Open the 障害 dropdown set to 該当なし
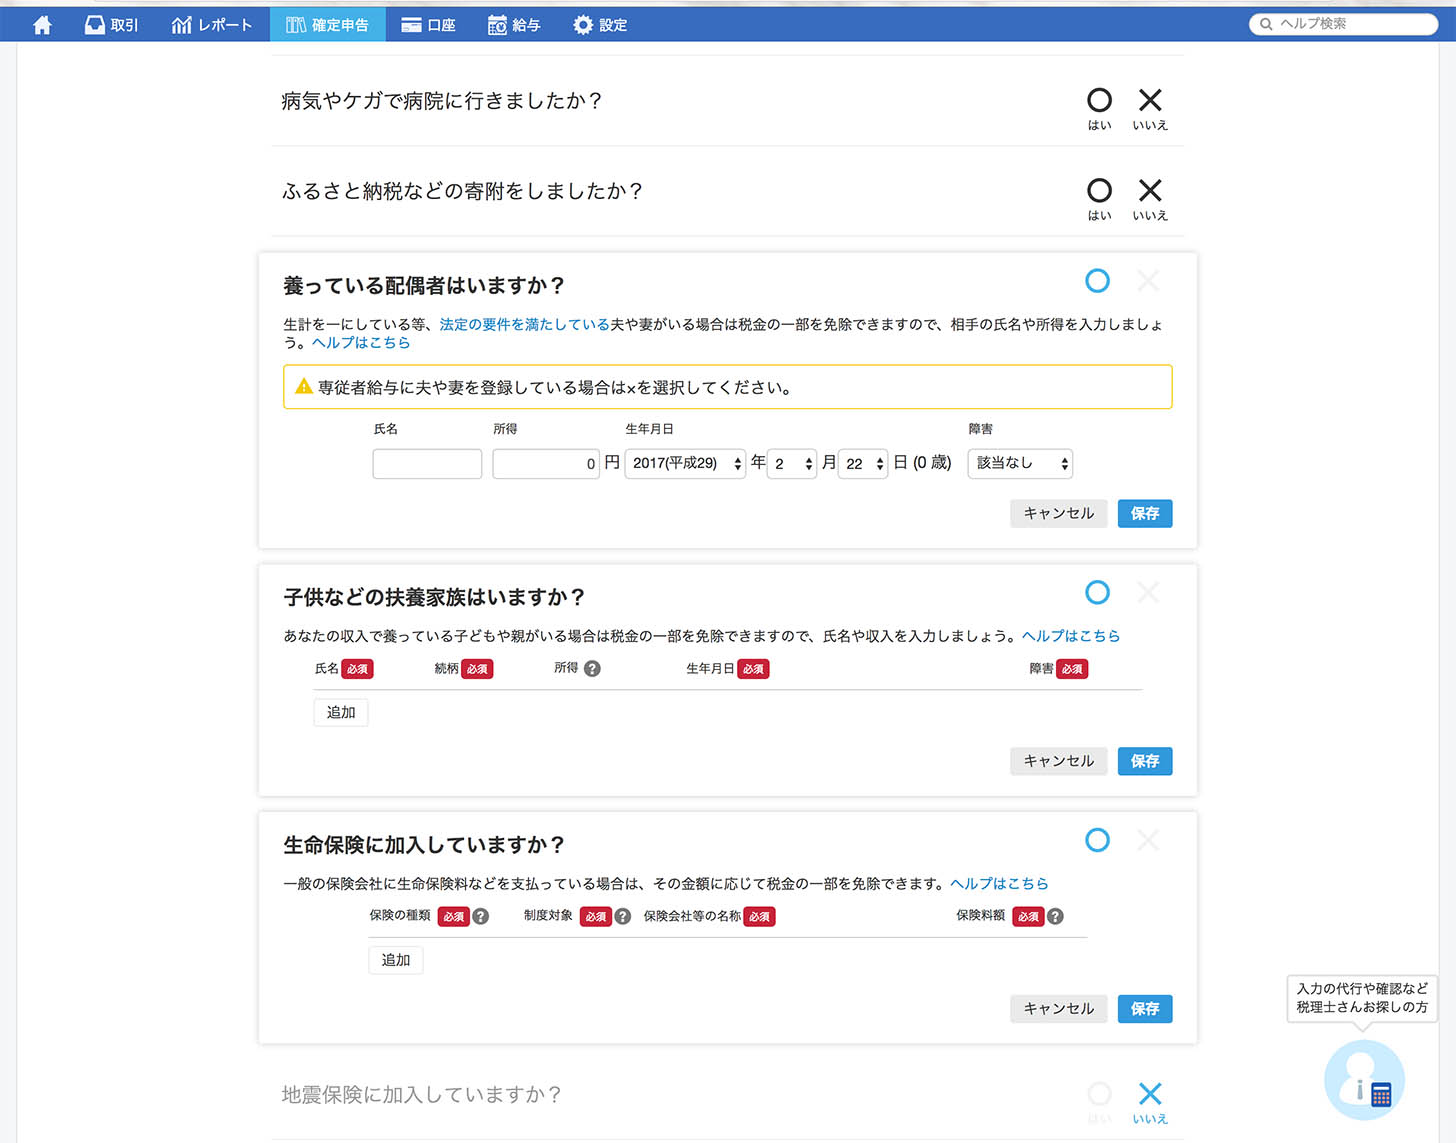This screenshot has width=1456, height=1143. [x=1020, y=463]
